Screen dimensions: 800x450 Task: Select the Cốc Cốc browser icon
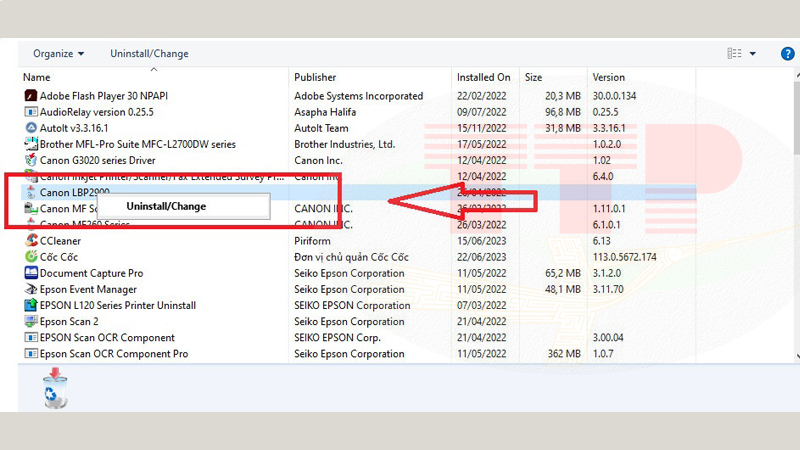coord(30,257)
